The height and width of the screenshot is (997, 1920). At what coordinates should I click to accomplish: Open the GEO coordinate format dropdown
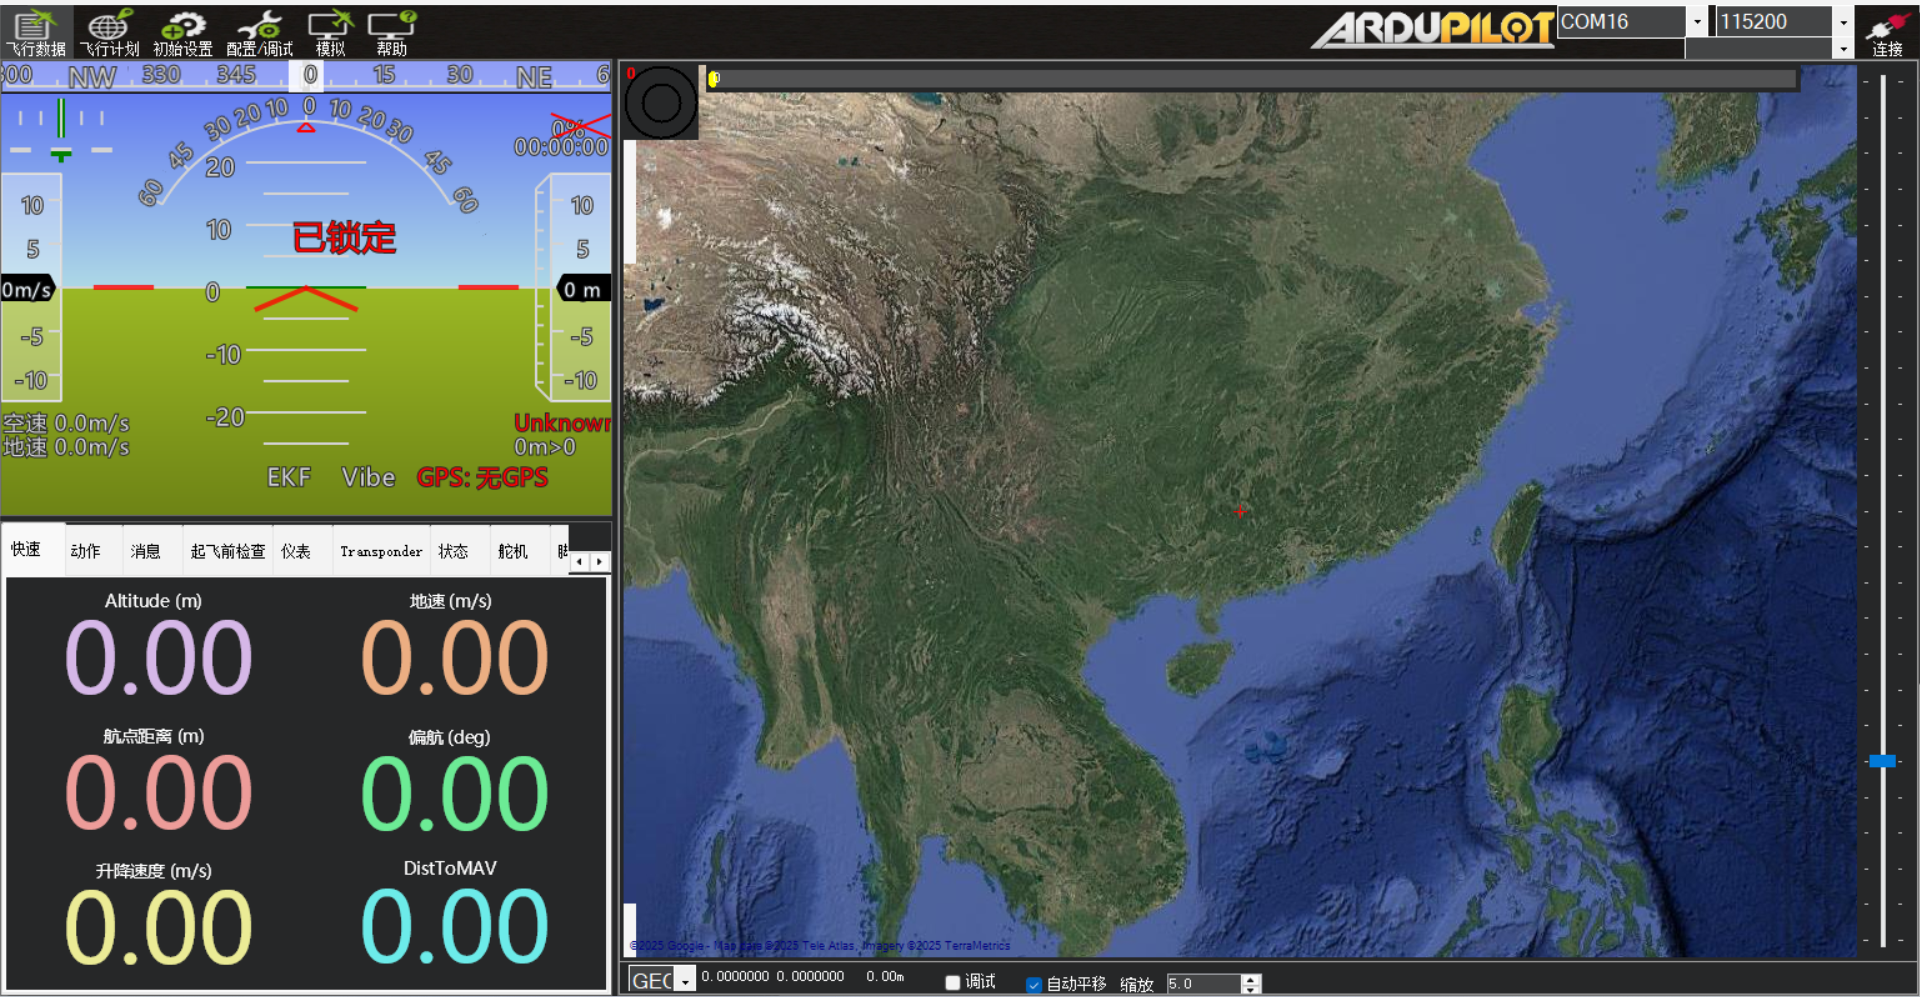click(x=685, y=981)
